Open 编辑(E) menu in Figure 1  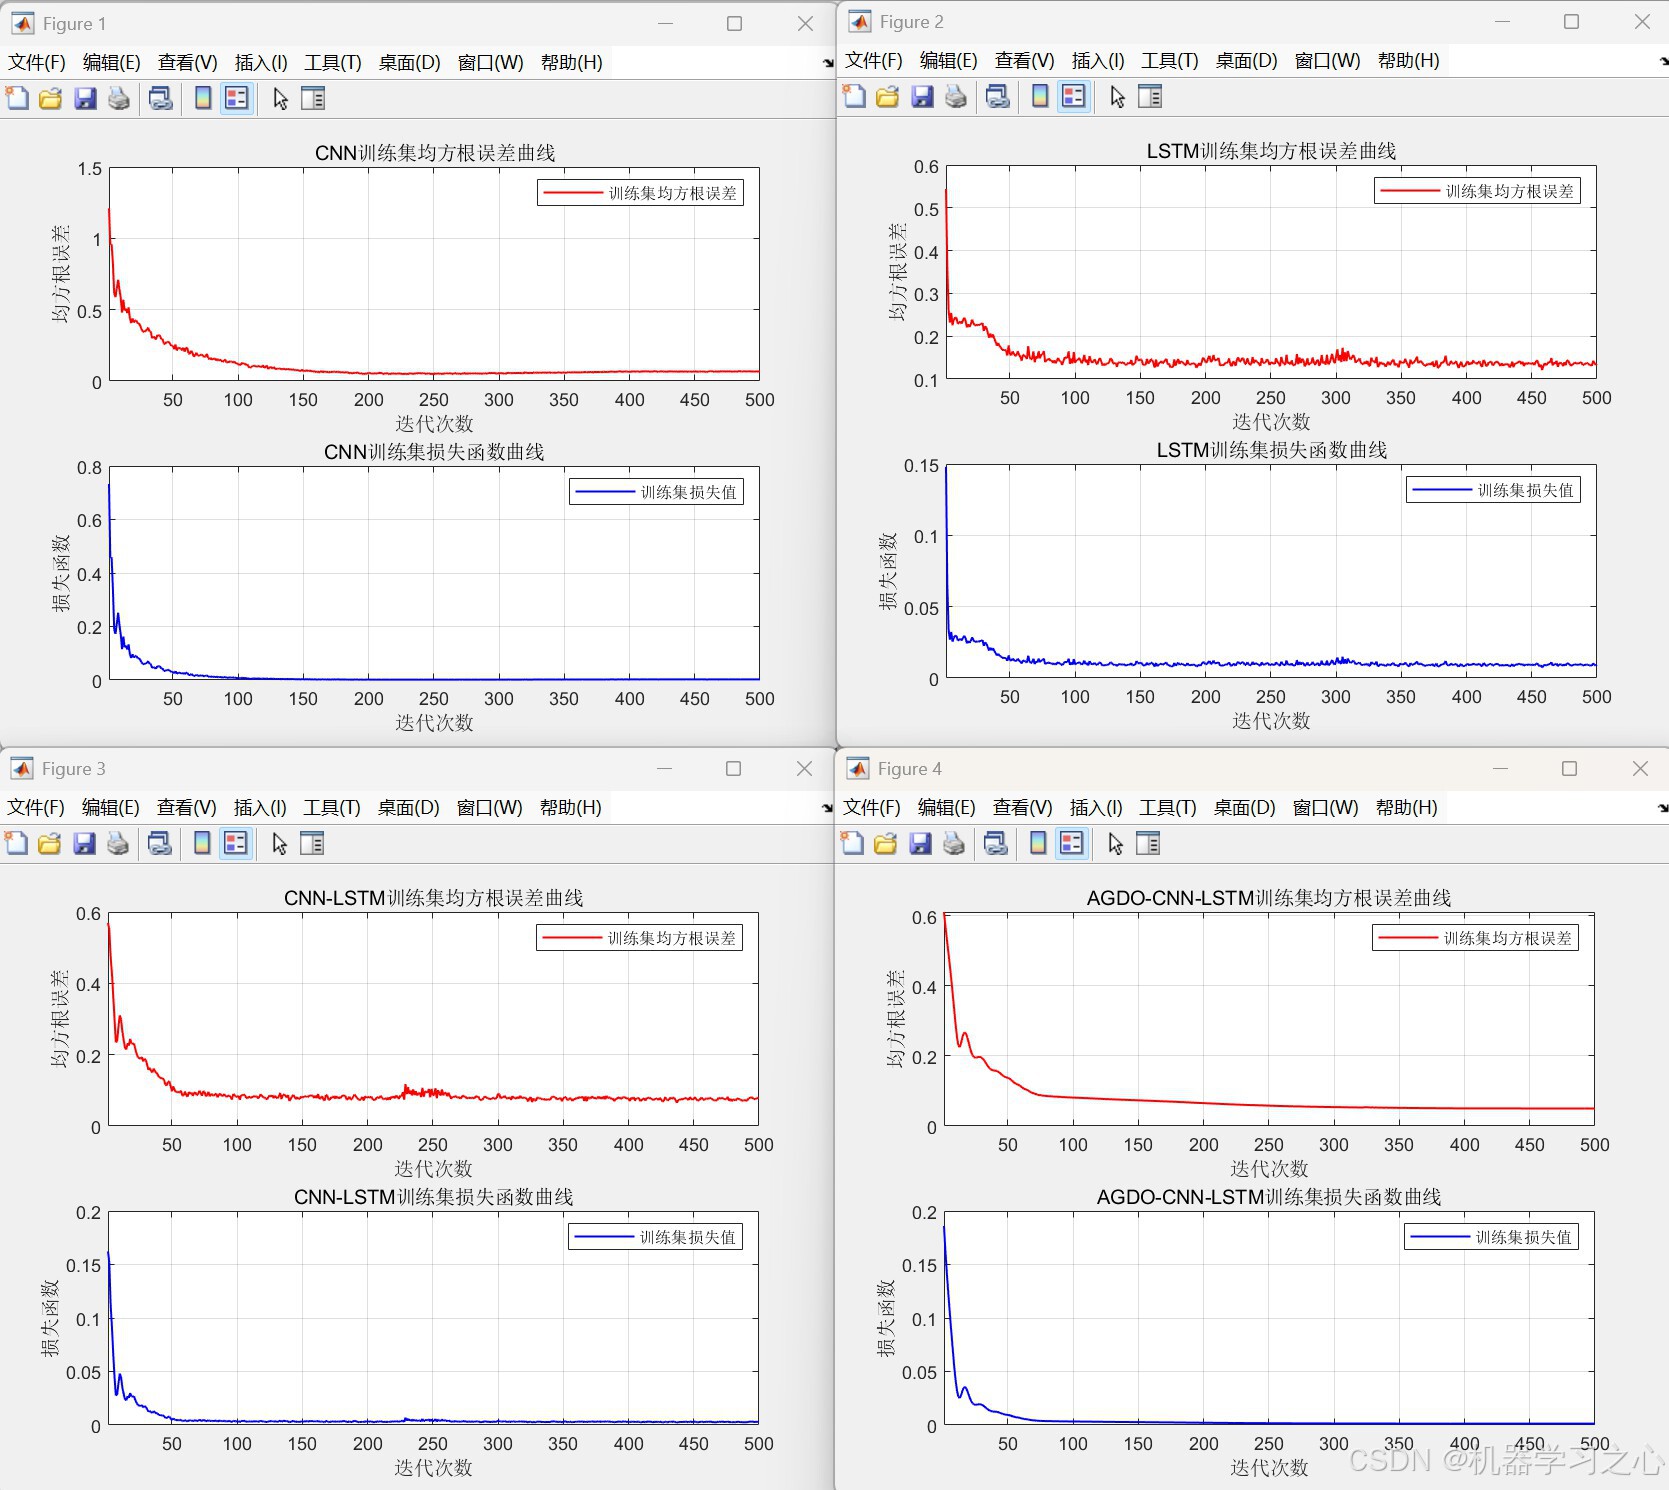pyautogui.click(x=112, y=62)
